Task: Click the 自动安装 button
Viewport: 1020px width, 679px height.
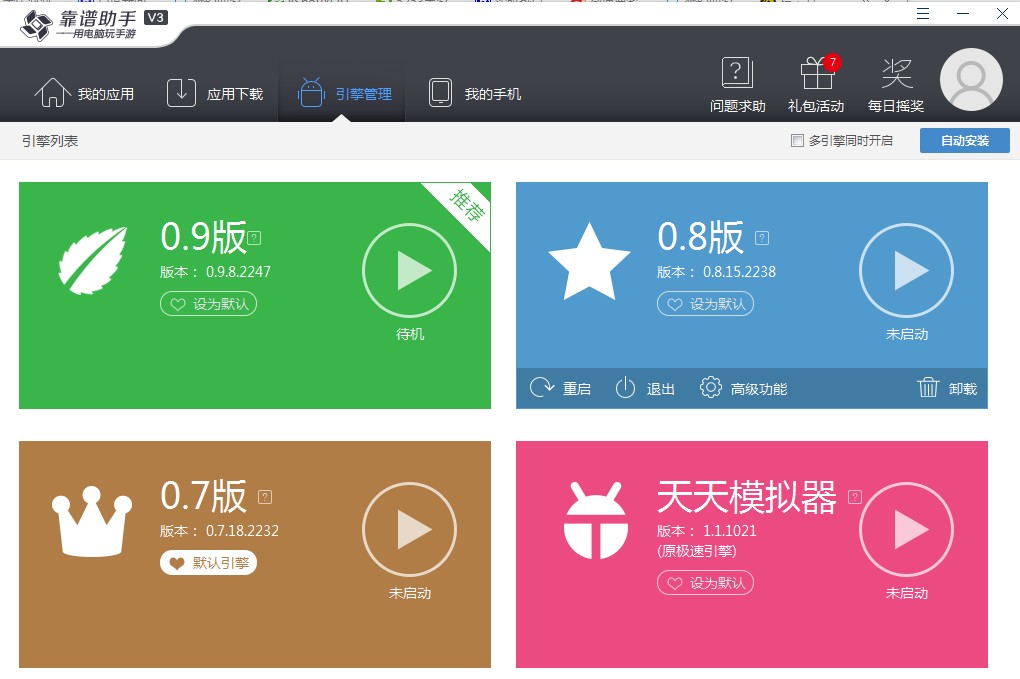Action: [x=965, y=140]
